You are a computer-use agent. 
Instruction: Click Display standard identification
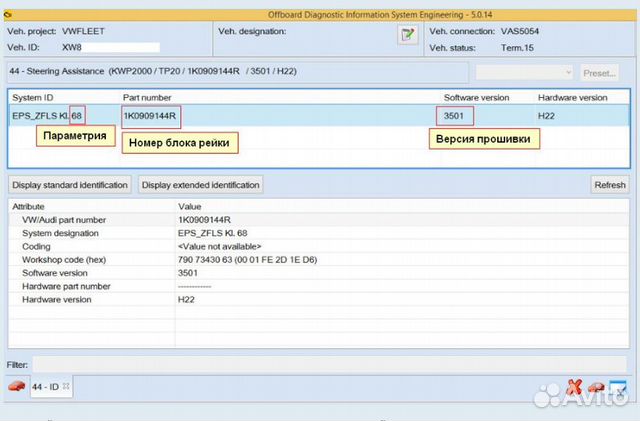(x=70, y=185)
